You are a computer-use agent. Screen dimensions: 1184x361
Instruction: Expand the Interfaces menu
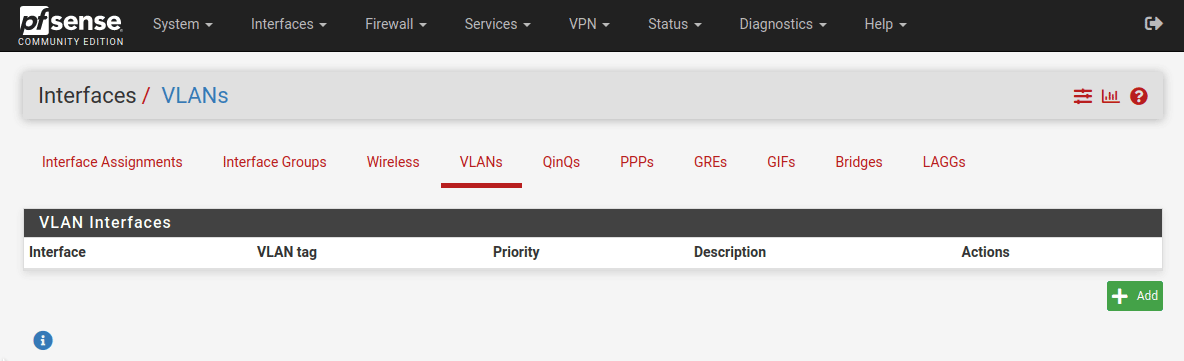pyautogui.click(x=288, y=24)
